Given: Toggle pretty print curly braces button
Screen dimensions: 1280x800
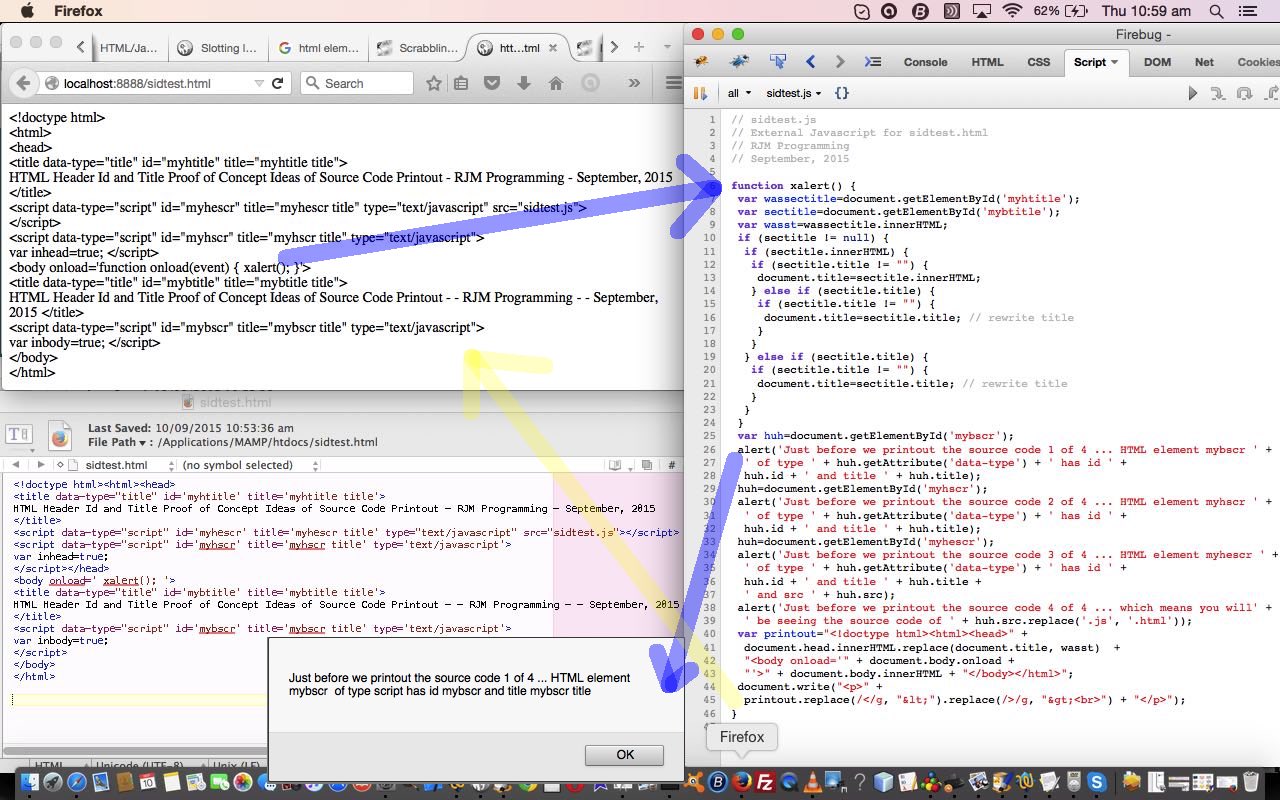Looking at the screenshot, I should tap(842, 93).
